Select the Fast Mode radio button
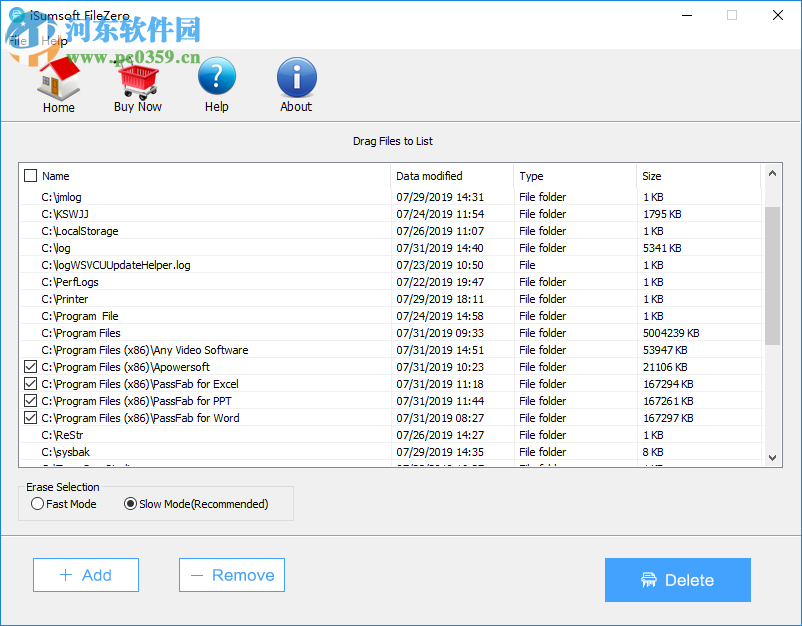Screen dimensions: 802x626 tap(36, 504)
